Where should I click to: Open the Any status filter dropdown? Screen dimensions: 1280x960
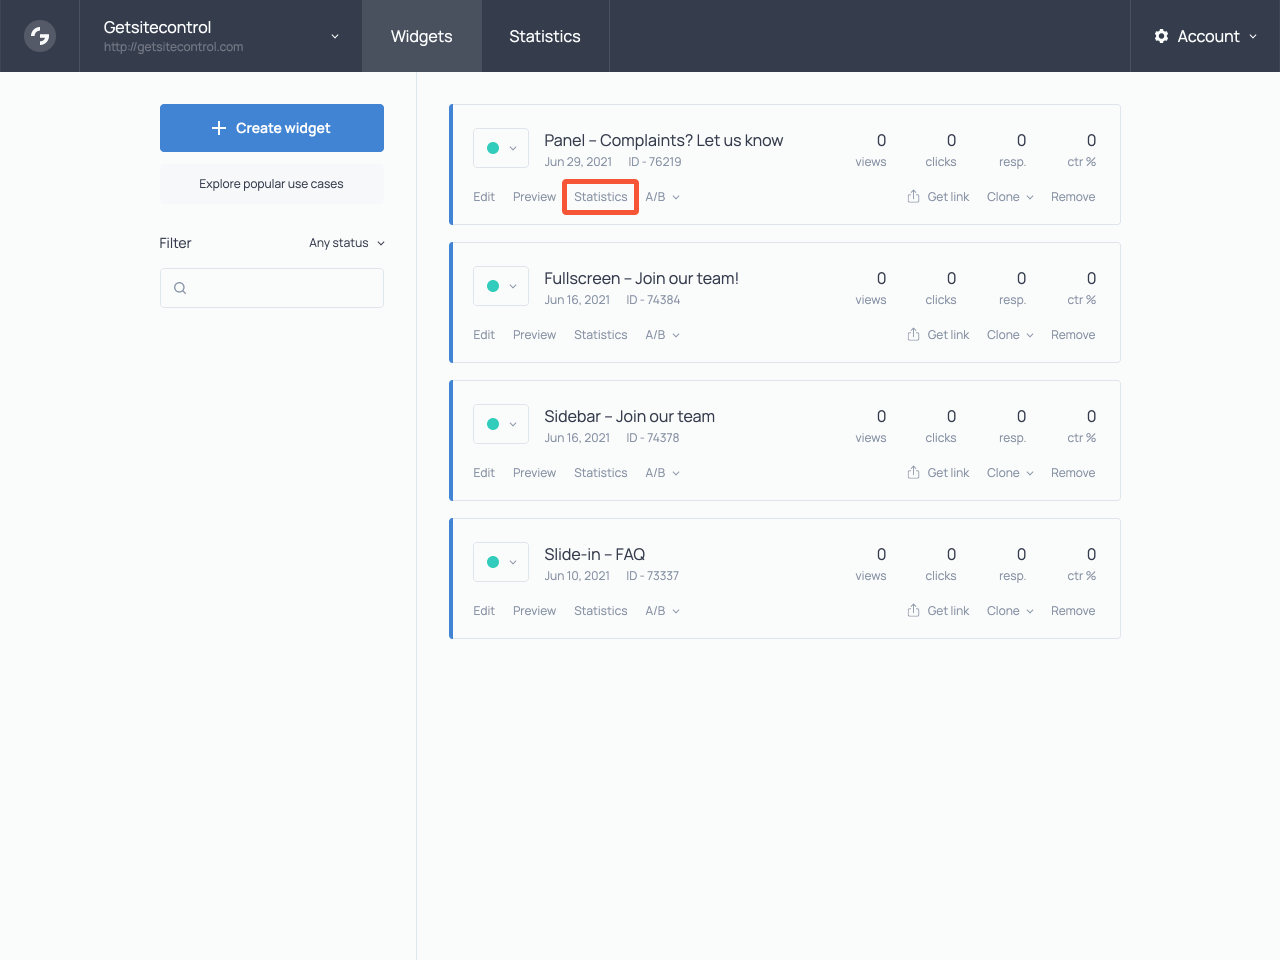(346, 242)
